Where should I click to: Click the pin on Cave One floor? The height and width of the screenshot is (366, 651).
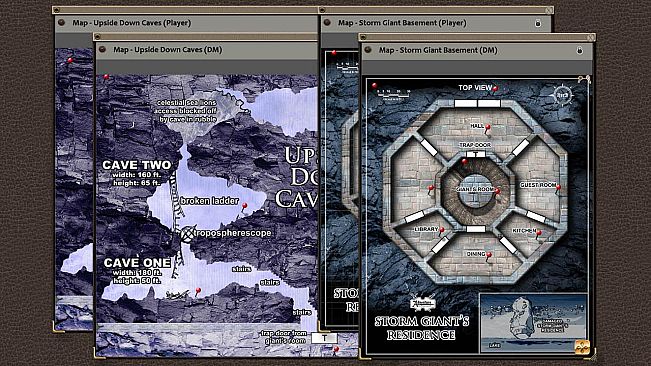coord(198,291)
